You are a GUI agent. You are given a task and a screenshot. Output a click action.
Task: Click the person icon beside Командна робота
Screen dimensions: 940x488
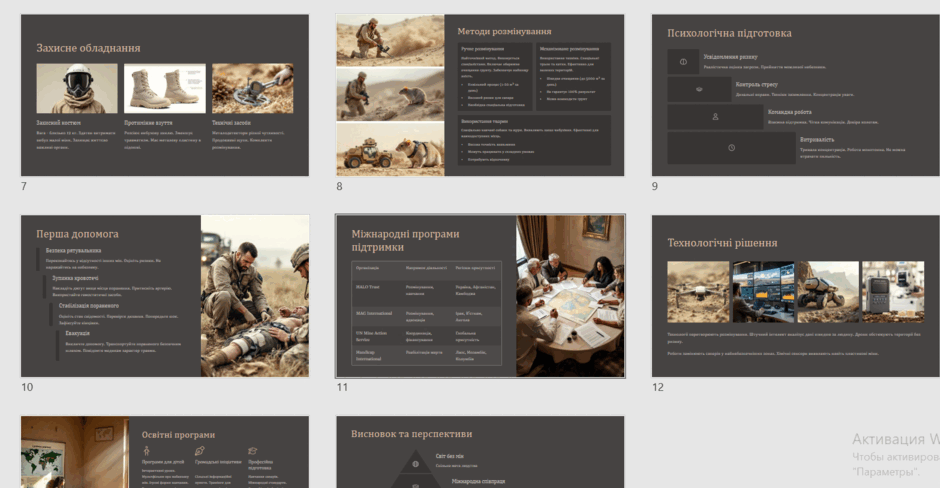click(x=715, y=117)
